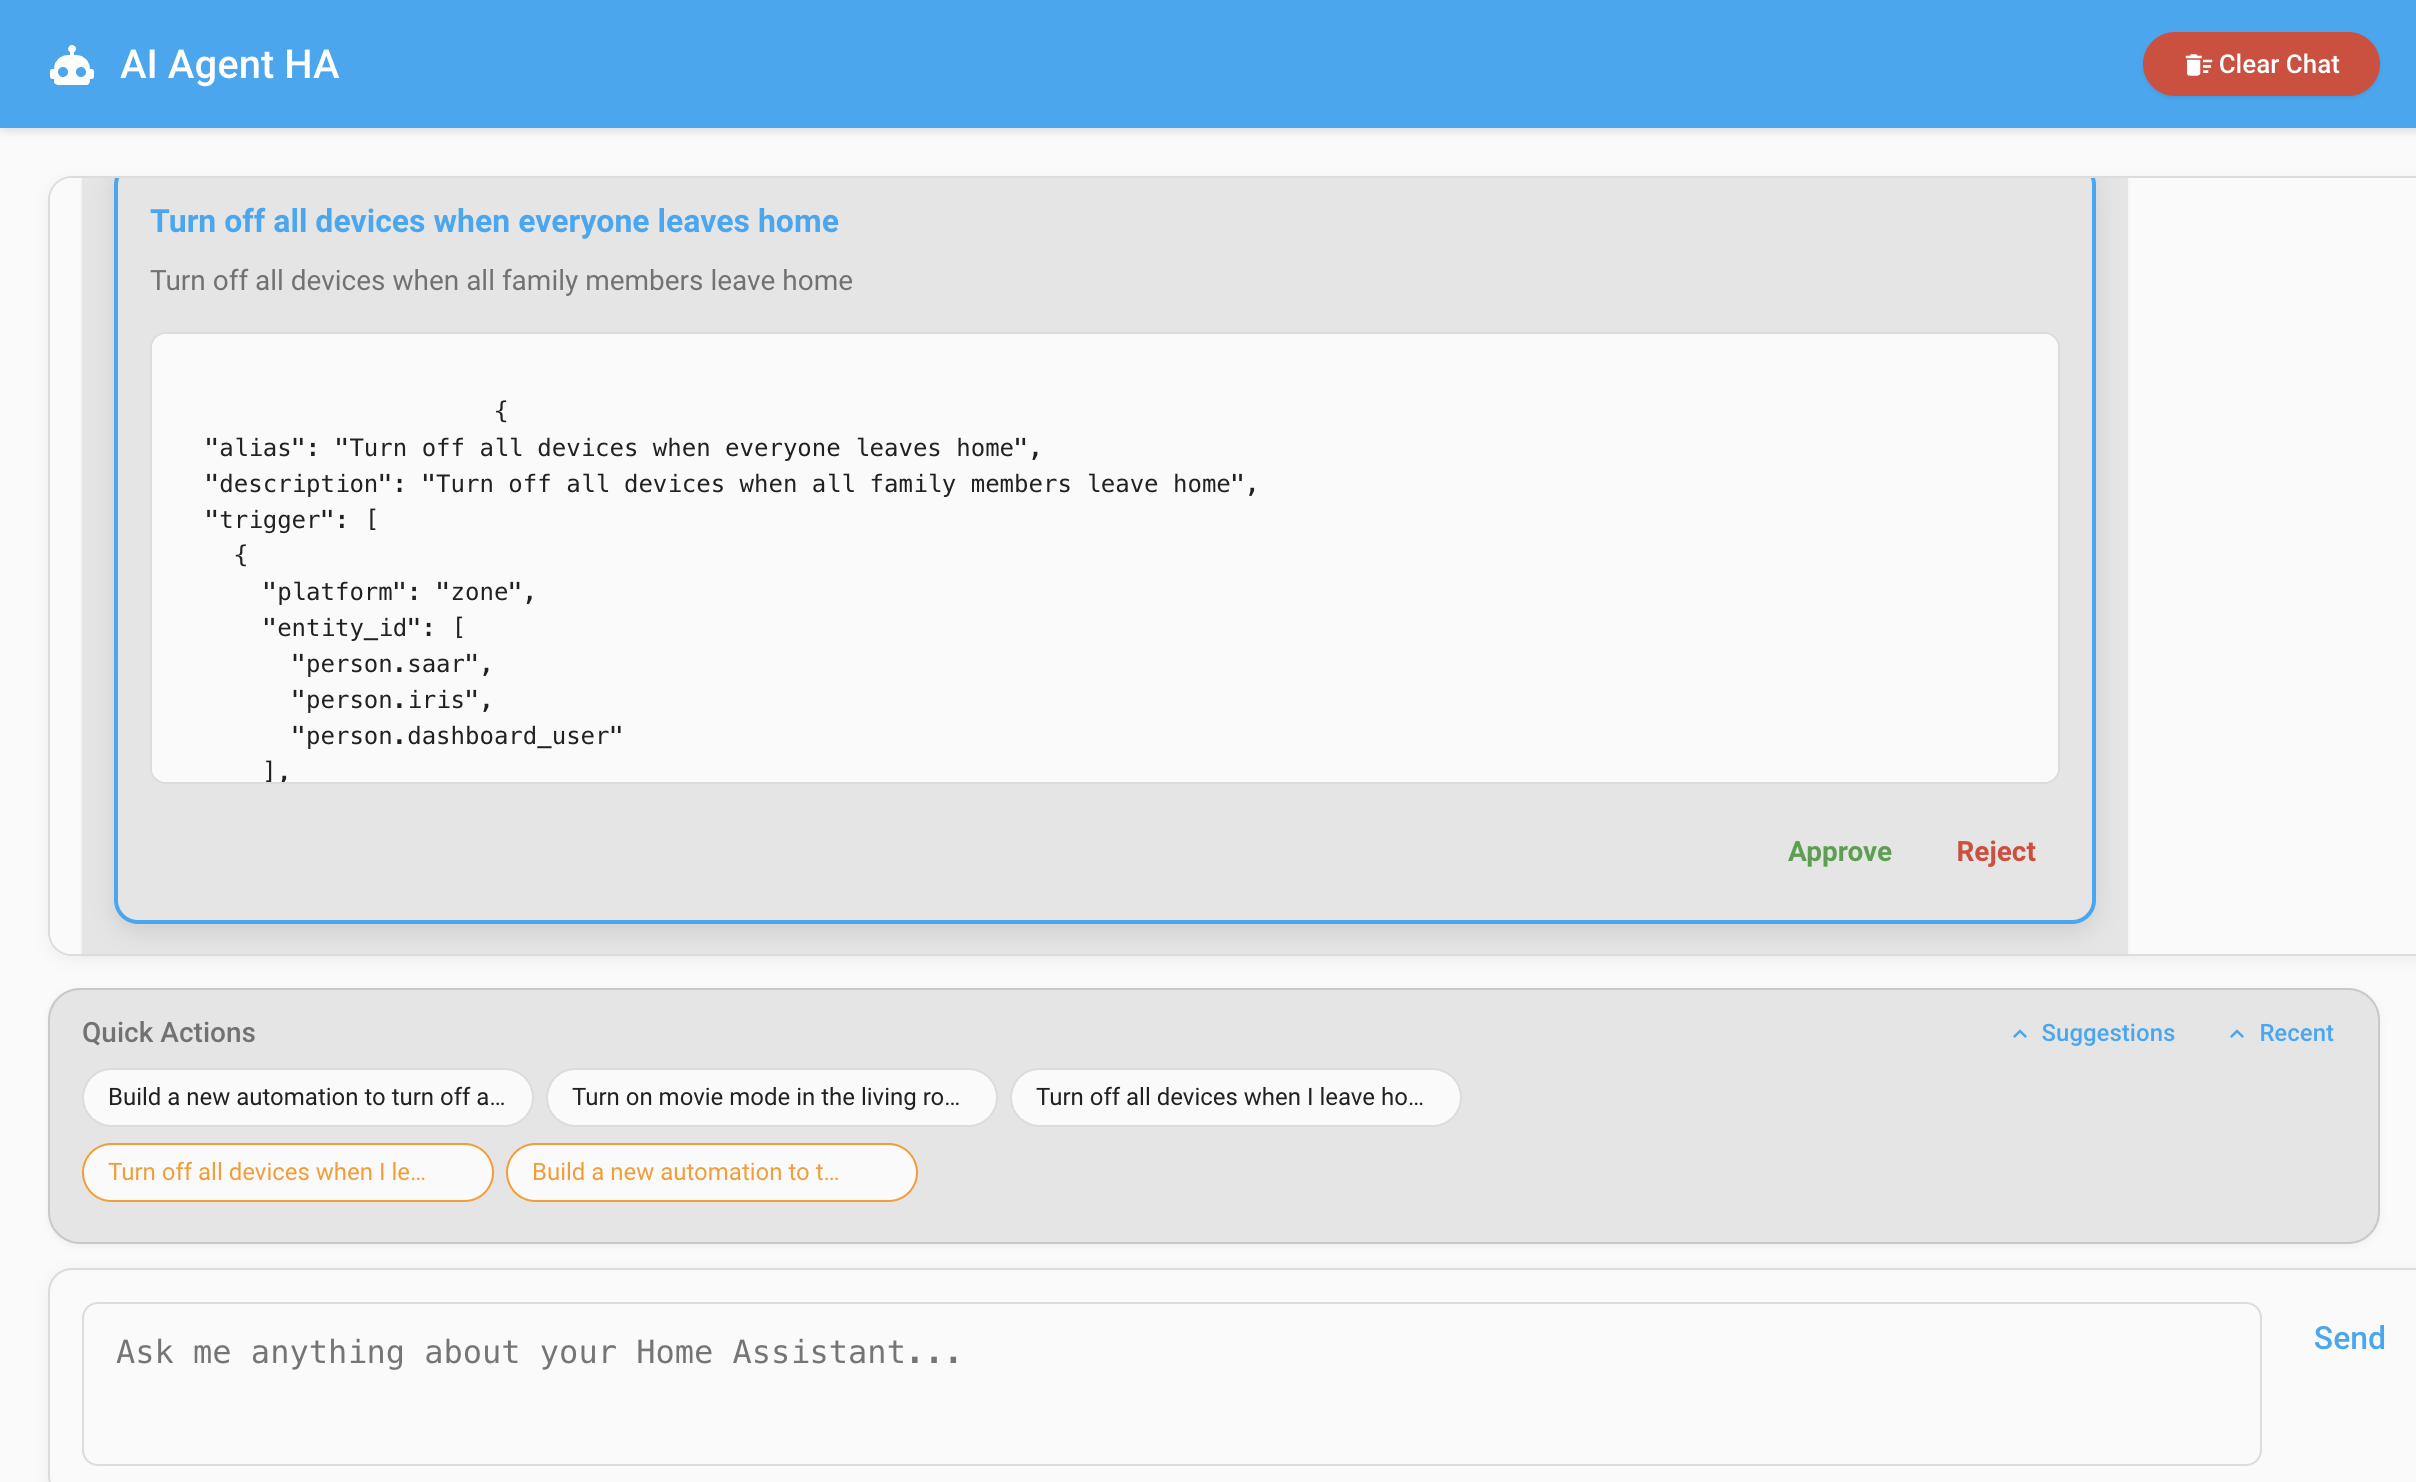The image size is (2416, 1482).
Task: Pick recent 'Build a new automation to t...' chip
Action: pyautogui.click(x=711, y=1172)
